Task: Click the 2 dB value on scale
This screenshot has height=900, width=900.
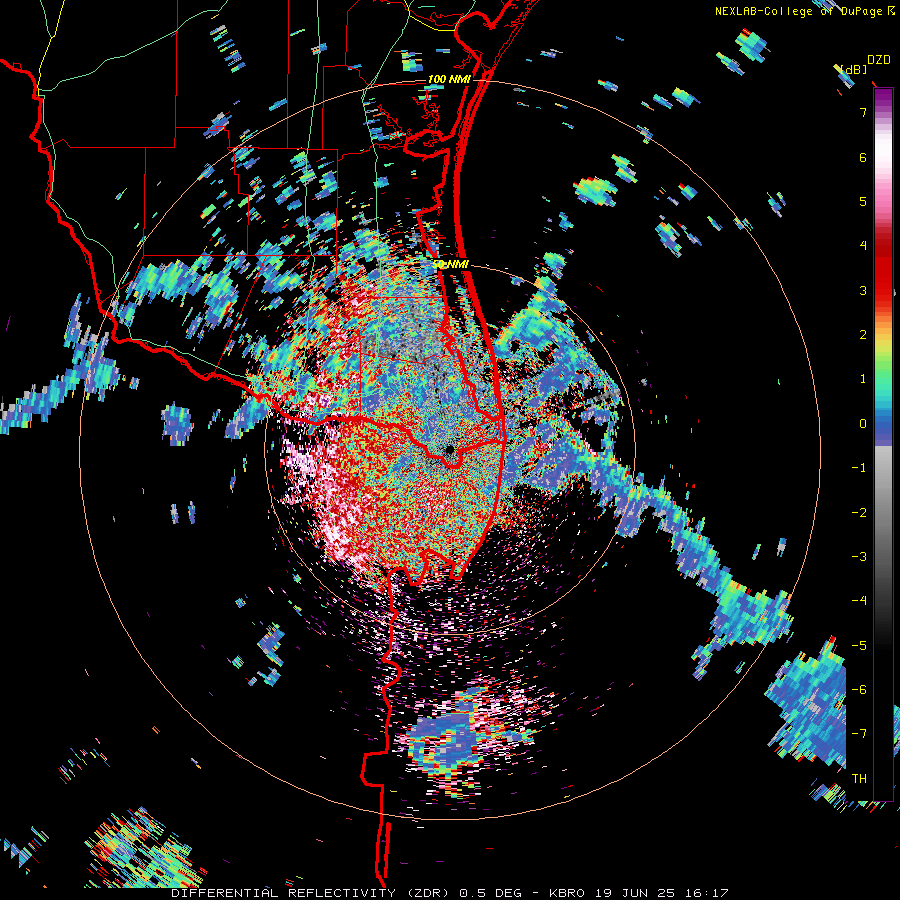Action: click(863, 335)
